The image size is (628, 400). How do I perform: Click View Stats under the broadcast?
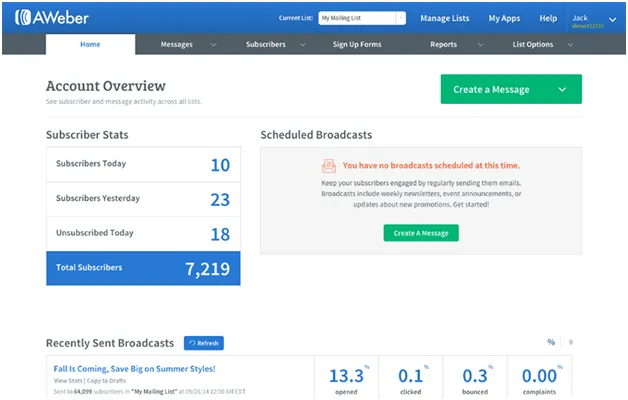(x=68, y=380)
